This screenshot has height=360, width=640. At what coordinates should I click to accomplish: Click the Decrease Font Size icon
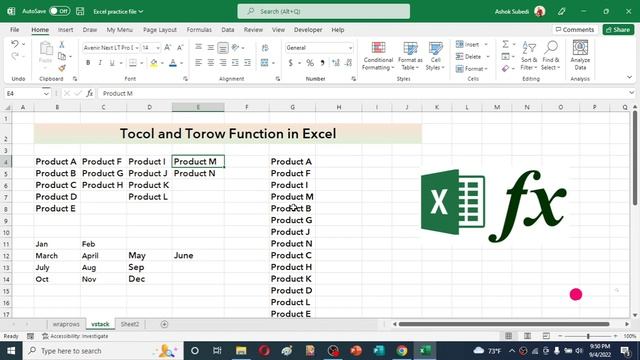click(180, 48)
